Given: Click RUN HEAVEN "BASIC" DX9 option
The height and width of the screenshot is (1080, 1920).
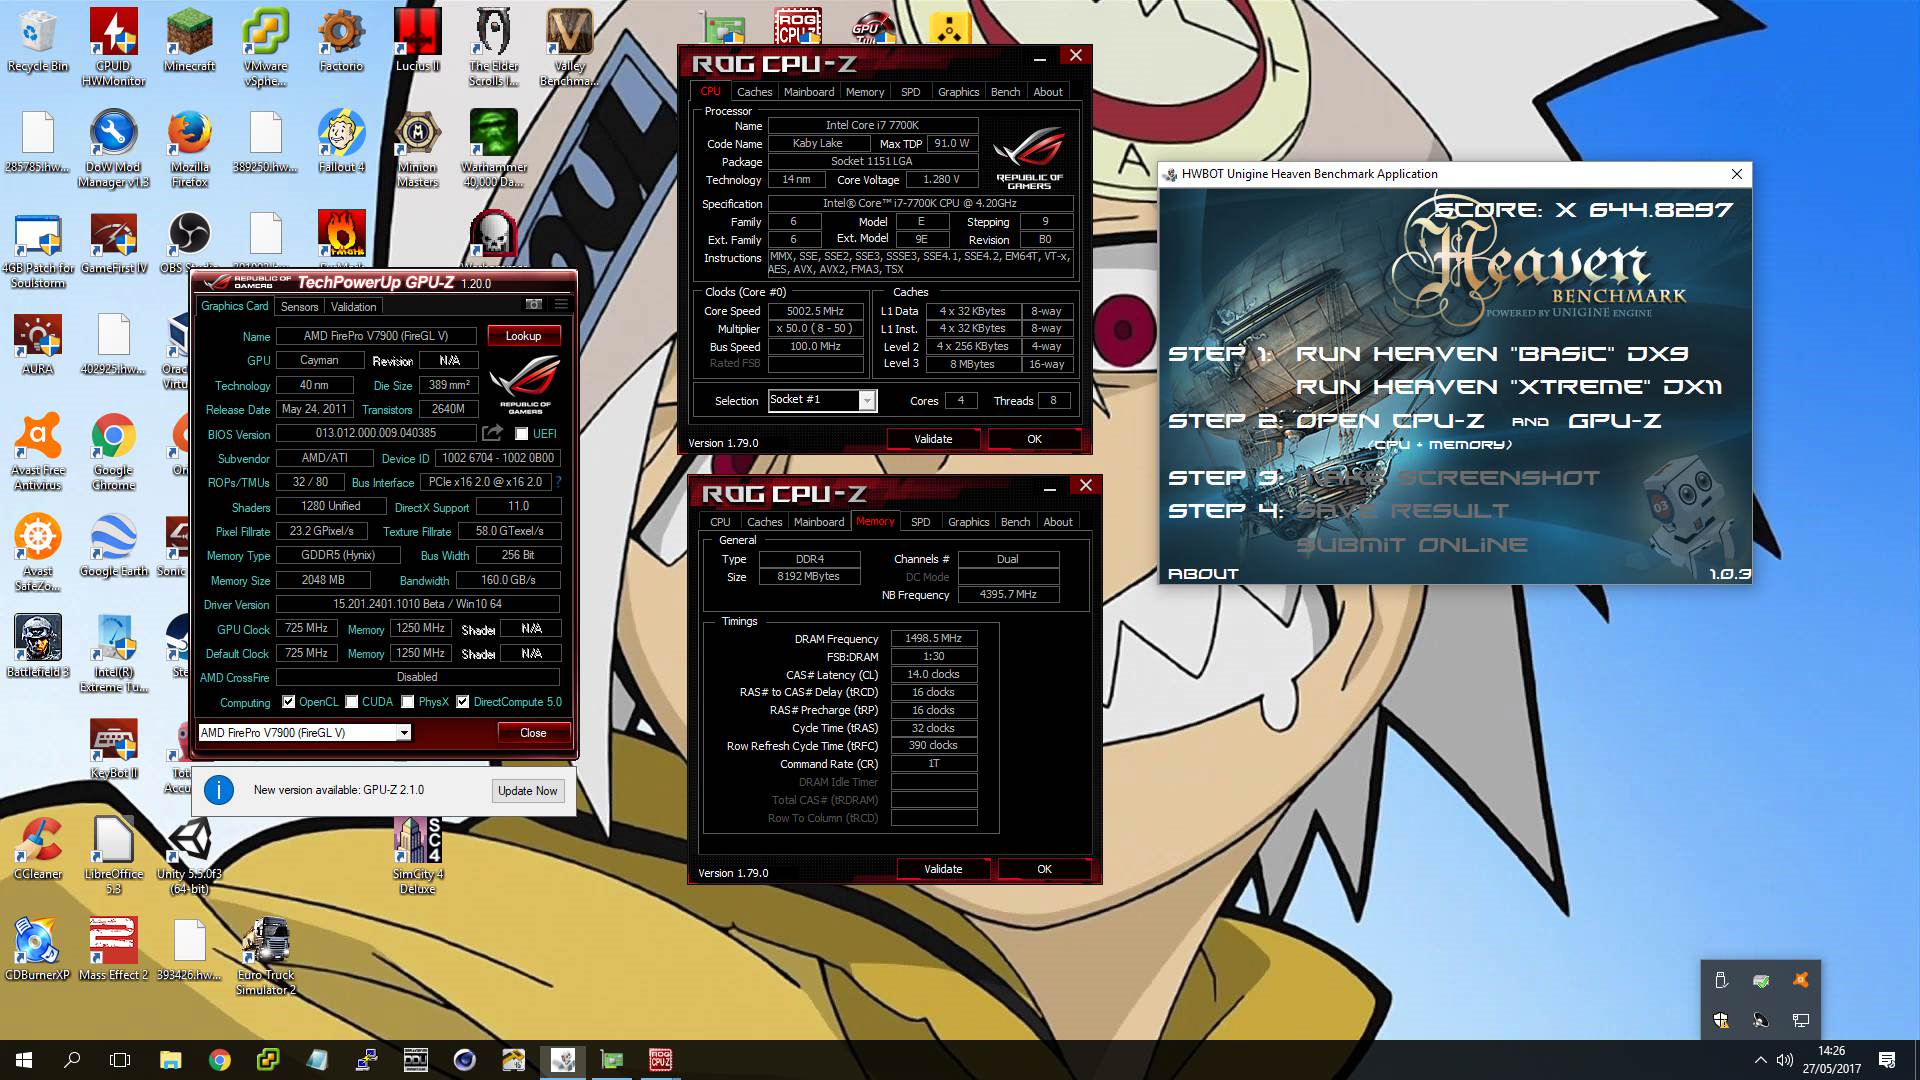Looking at the screenshot, I should pyautogui.click(x=1492, y=354).
